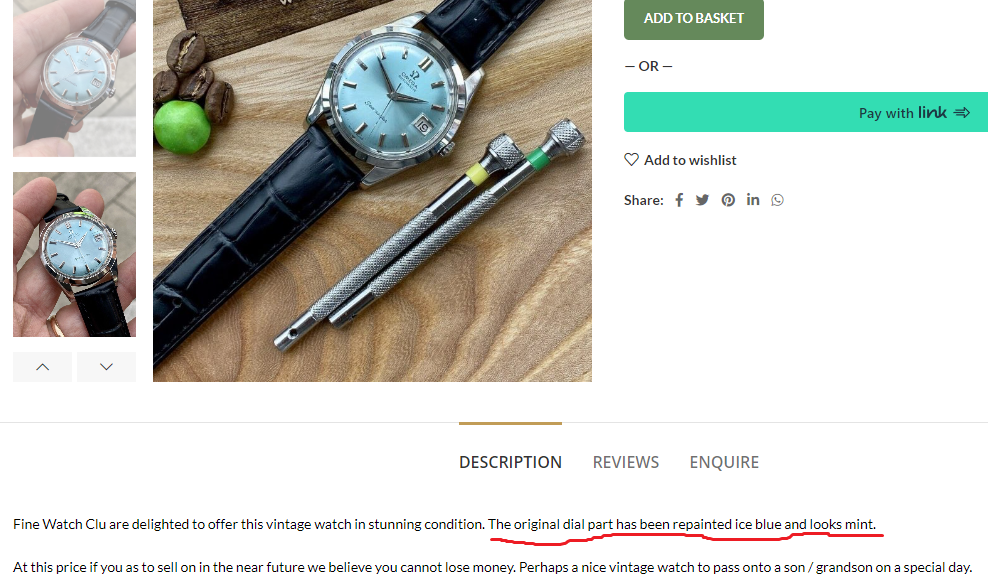Pin the watch to Pinterest
The image size is (988, 586).
coord(728,200)
